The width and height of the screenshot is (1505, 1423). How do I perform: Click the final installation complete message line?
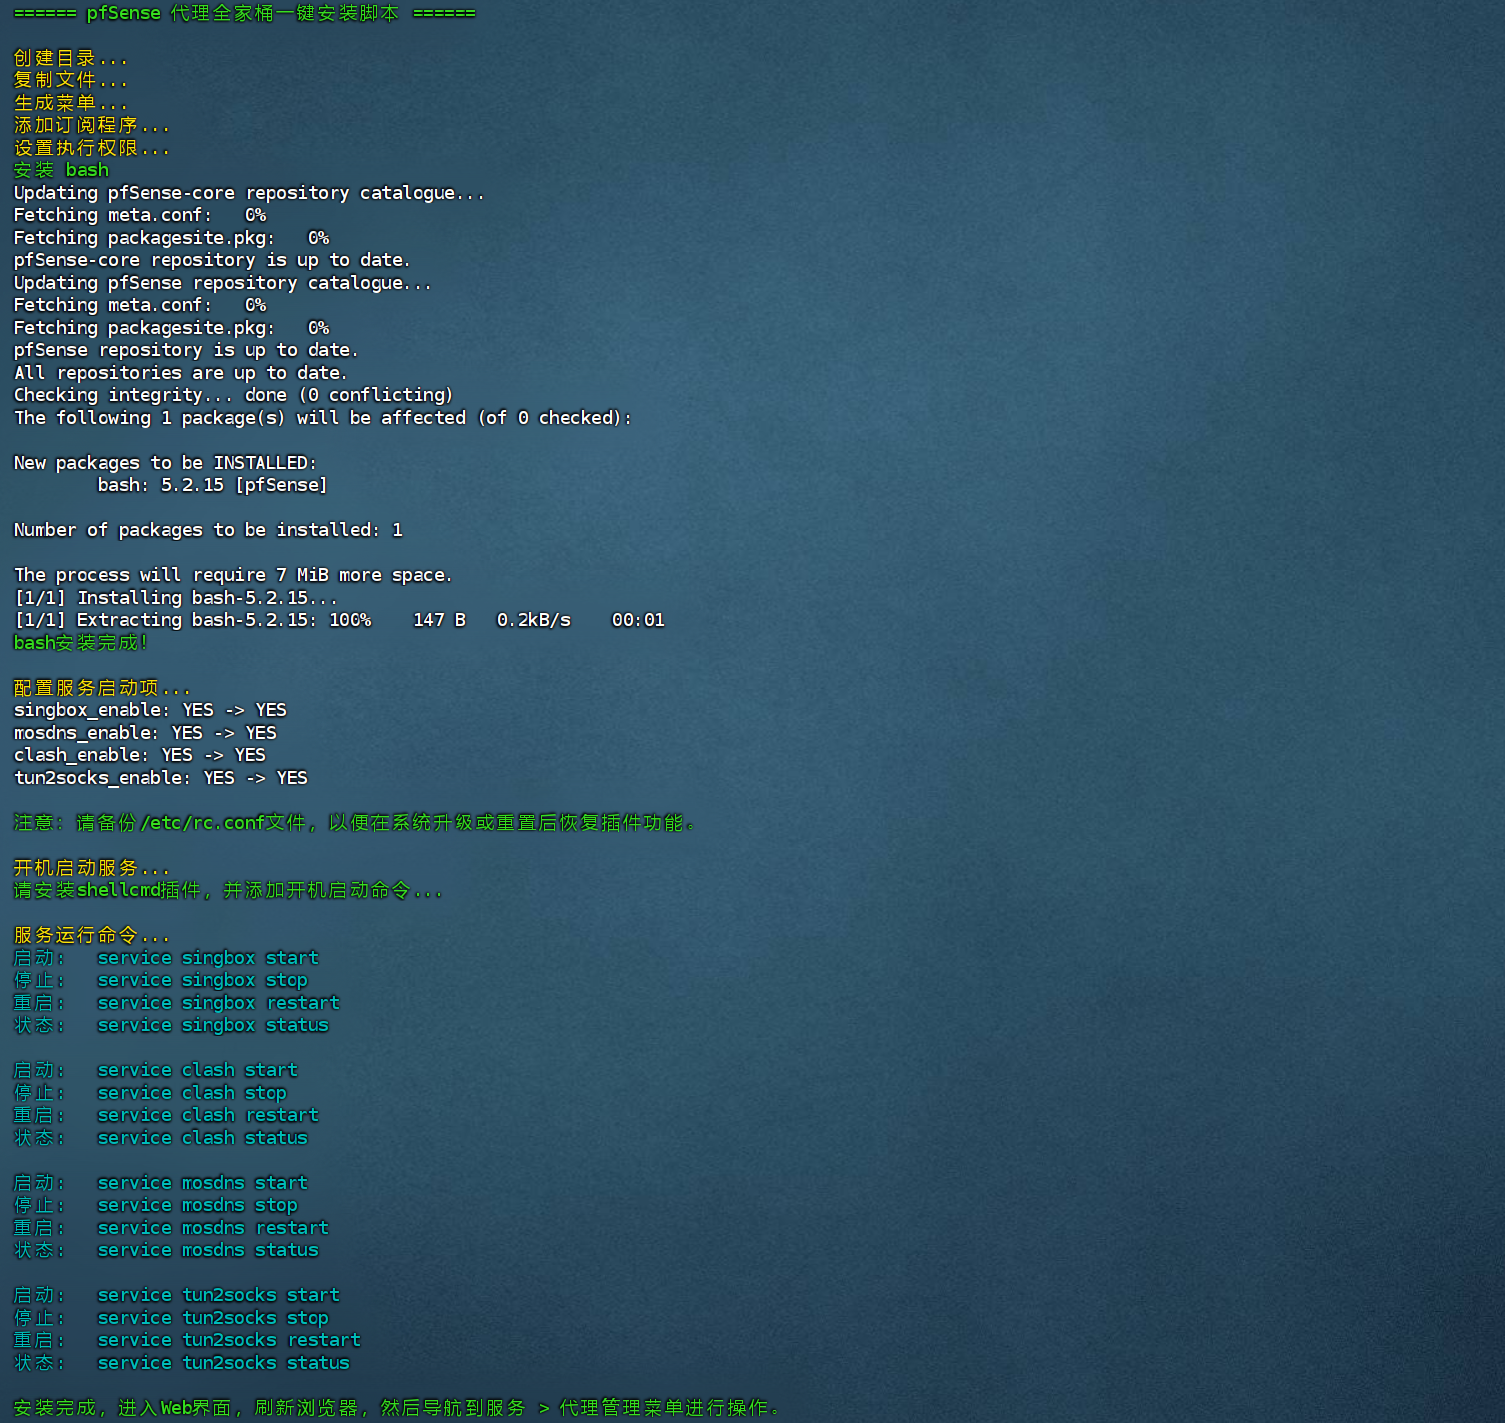(x=396, y=1408)
